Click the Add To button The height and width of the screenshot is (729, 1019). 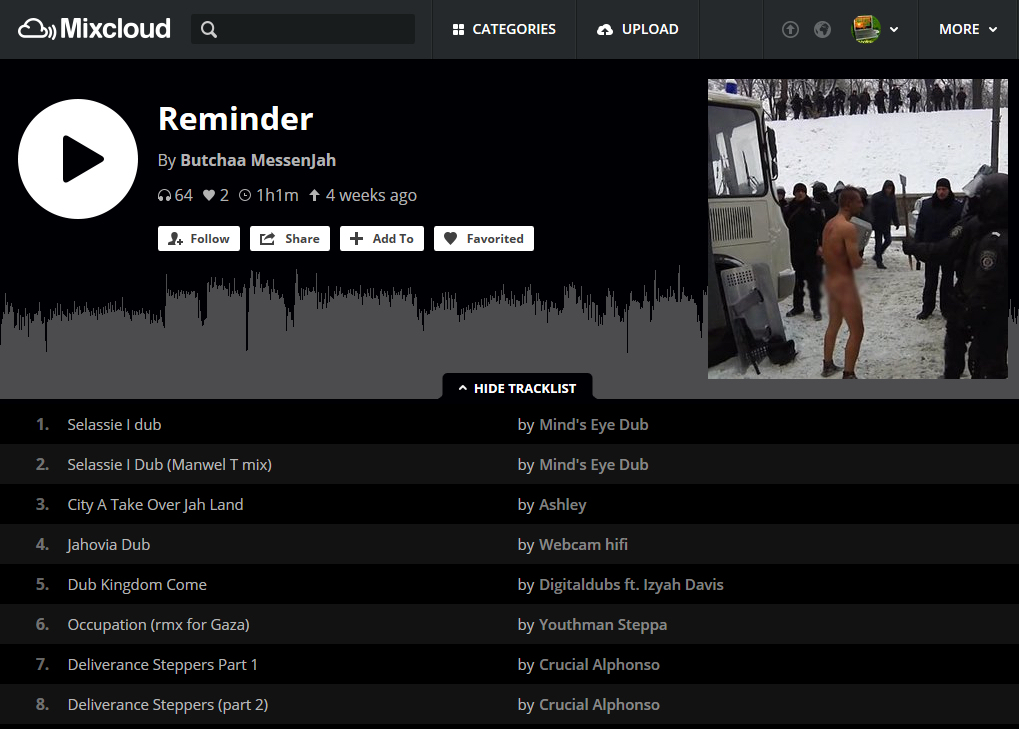(x=381, y=238)
